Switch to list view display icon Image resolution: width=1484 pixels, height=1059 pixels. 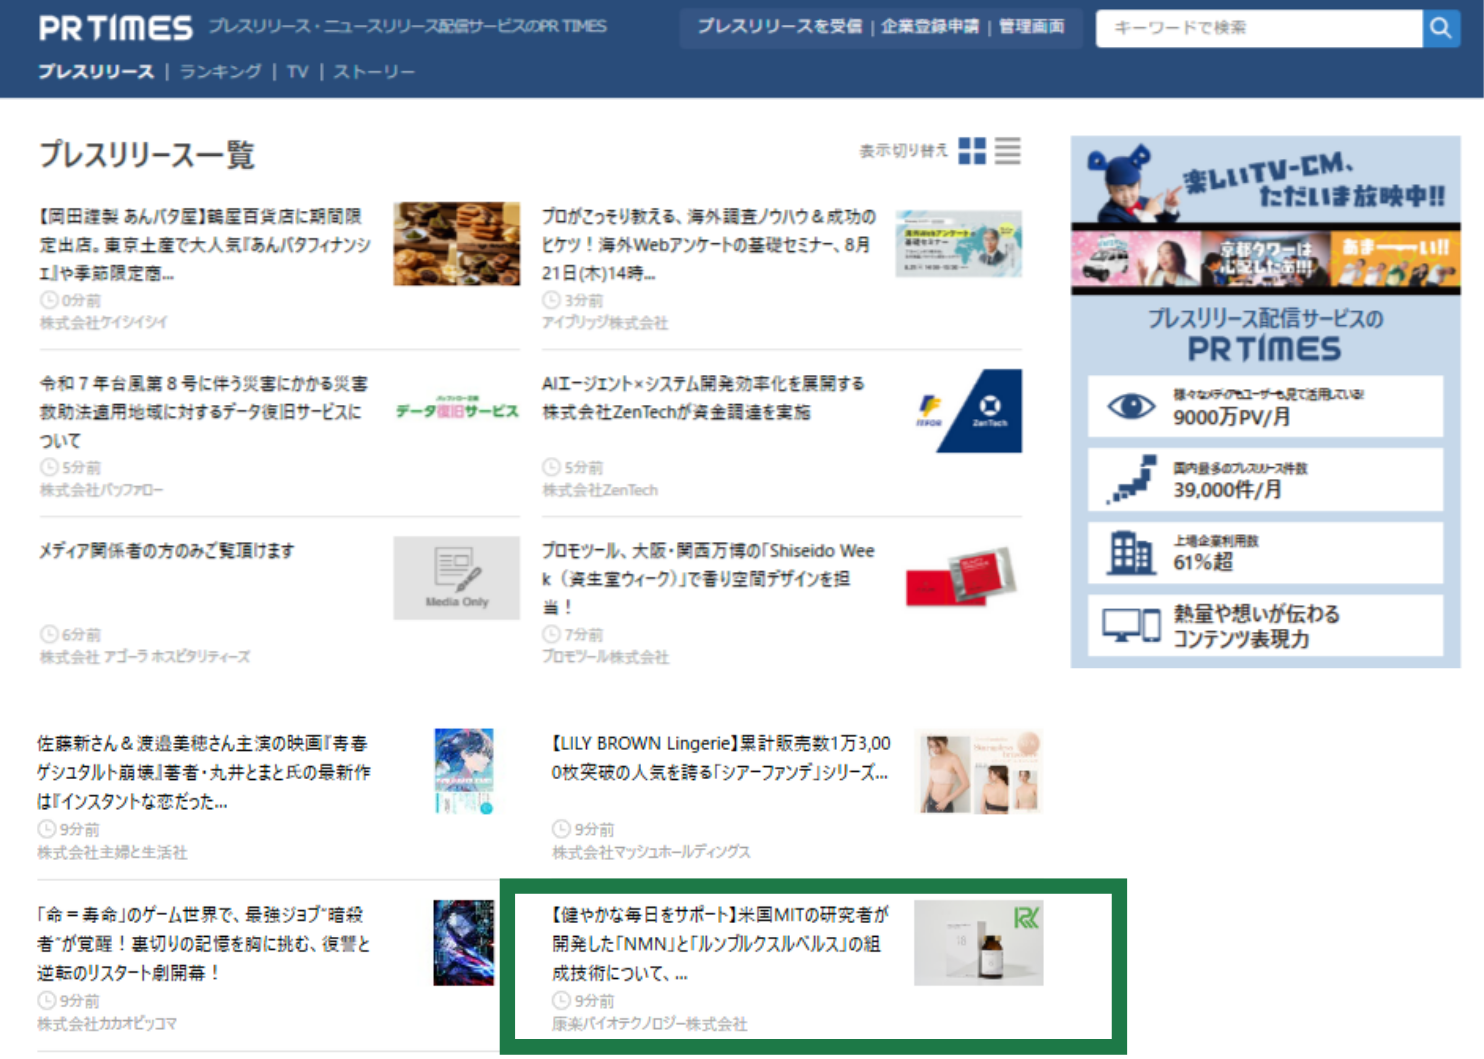point(1008,151)
